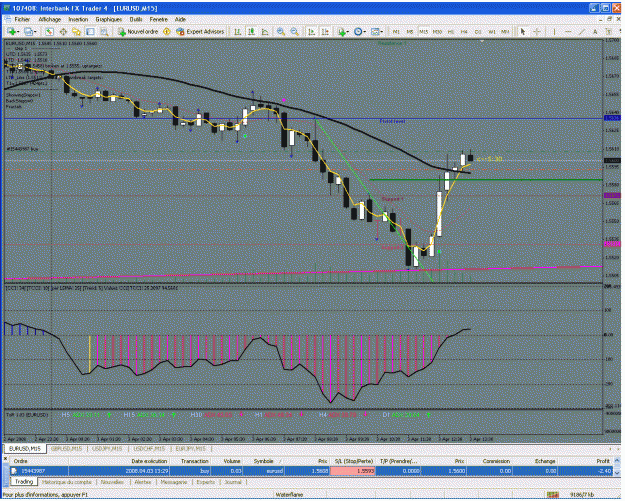The image size is (625, 501).
Task: Open the Aide menu
Action: 180,19
